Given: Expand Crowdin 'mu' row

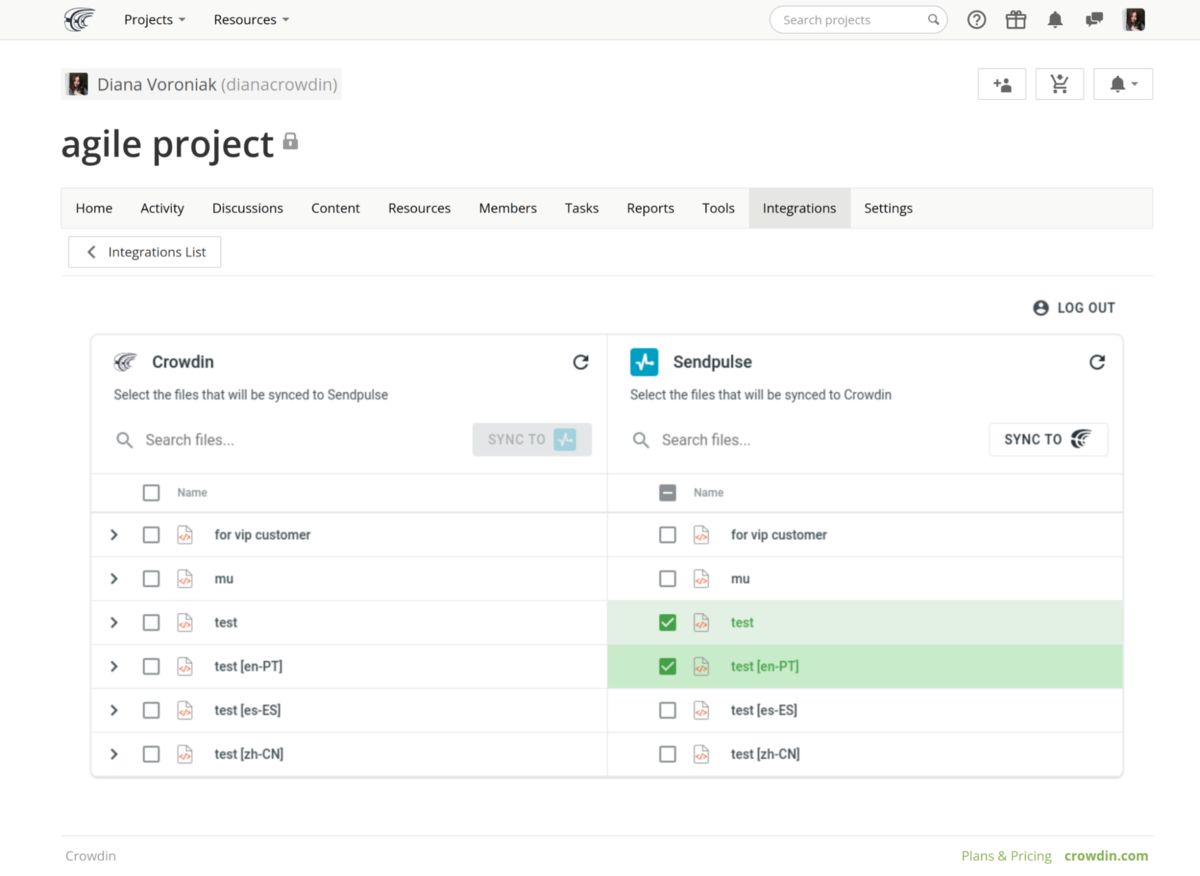Looking at the screenshot, I should click(114, 579).
